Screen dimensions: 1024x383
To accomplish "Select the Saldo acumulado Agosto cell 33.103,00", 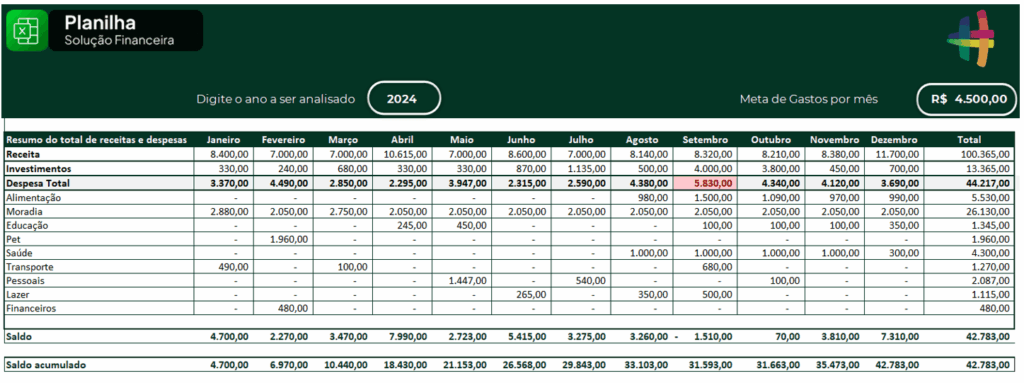I will click(x=642, y=365).
